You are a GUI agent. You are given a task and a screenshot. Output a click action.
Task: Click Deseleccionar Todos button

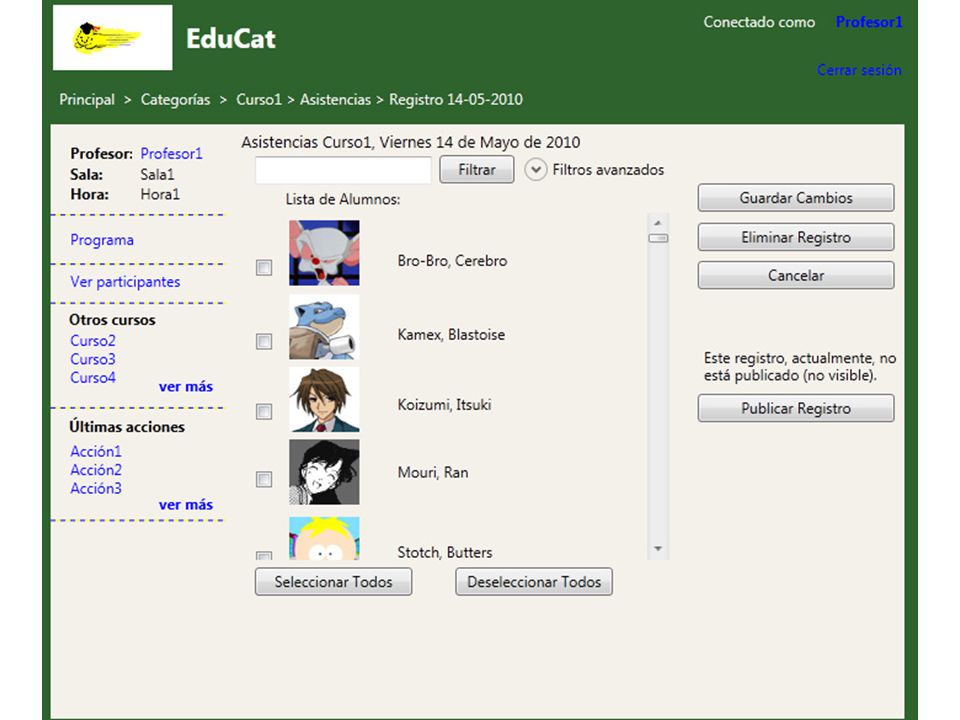click(x=534, y=582)
